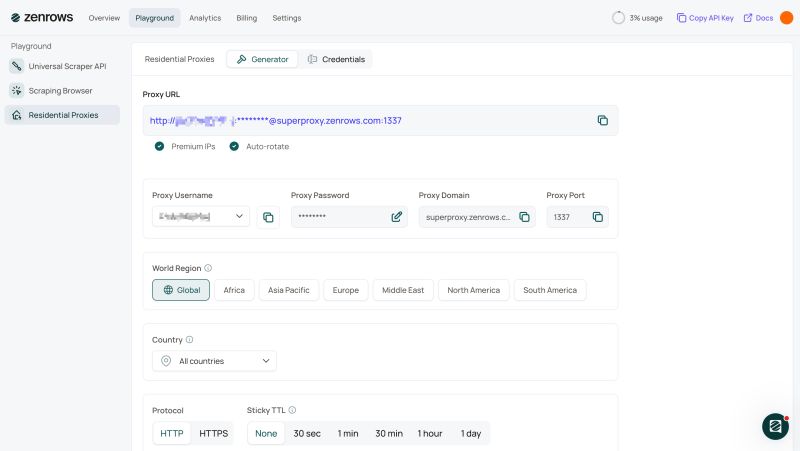Copy the Proxy URL using its copy icon
The width and height of the screenshot is (800, 451).
coord(603,120)
